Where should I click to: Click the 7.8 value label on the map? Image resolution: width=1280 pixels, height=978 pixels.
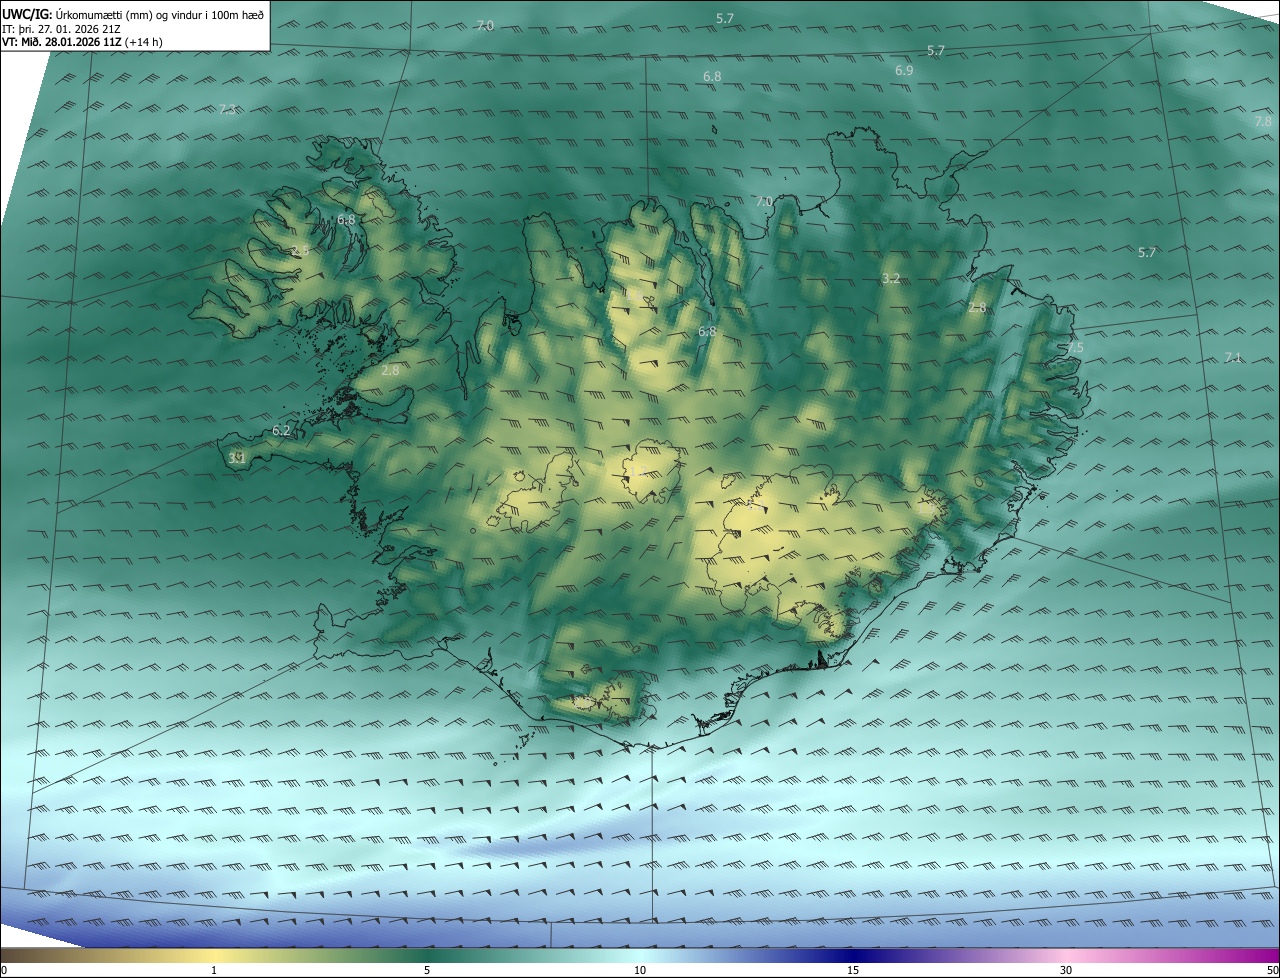click(x=1263, y=121)
